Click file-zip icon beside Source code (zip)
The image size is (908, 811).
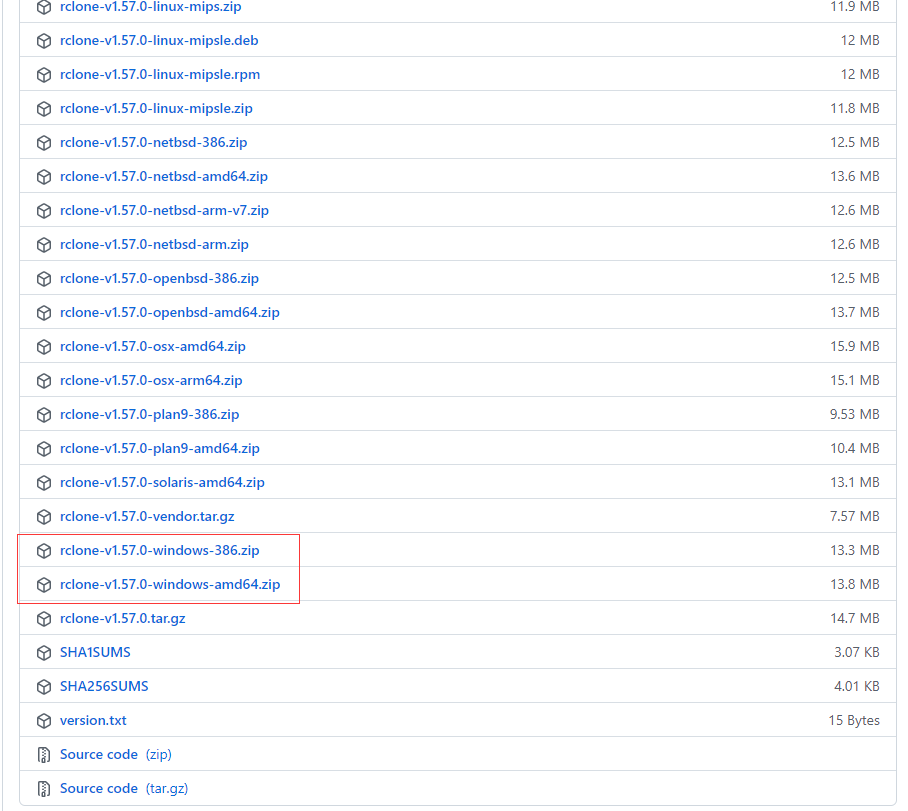[x=43, y=755]
